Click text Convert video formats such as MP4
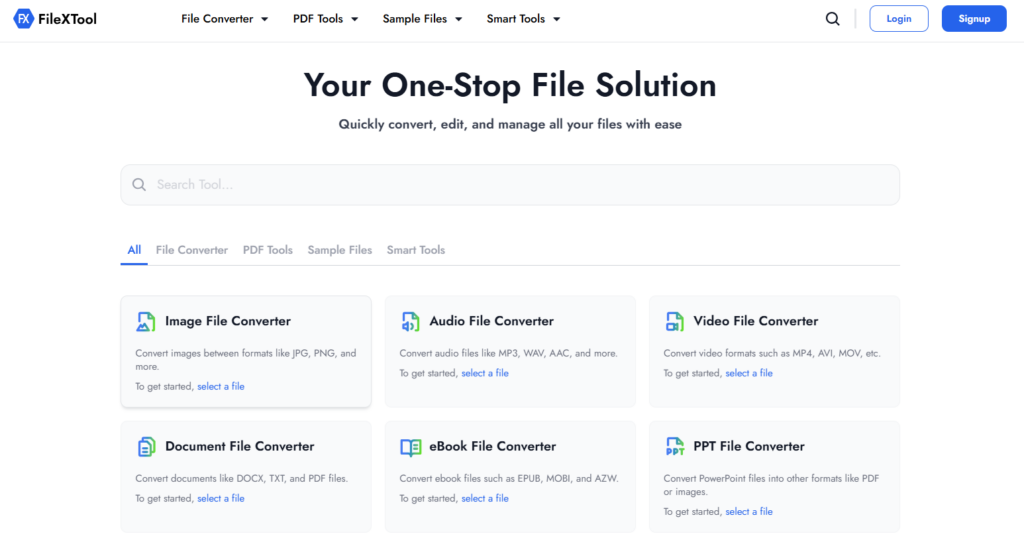 pos(772,353)
